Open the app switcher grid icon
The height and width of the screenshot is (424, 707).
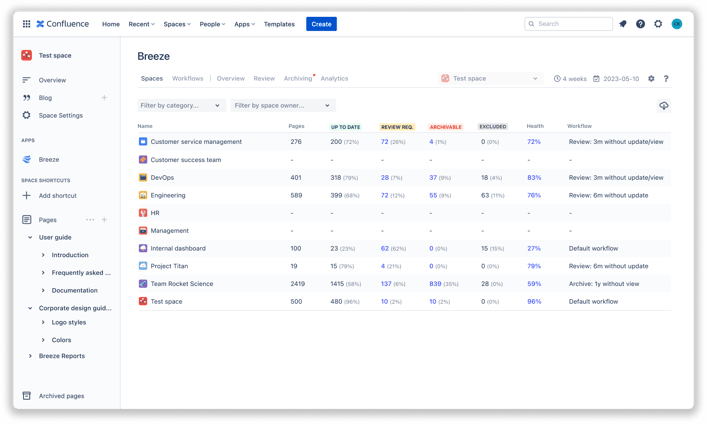[27, 24]
